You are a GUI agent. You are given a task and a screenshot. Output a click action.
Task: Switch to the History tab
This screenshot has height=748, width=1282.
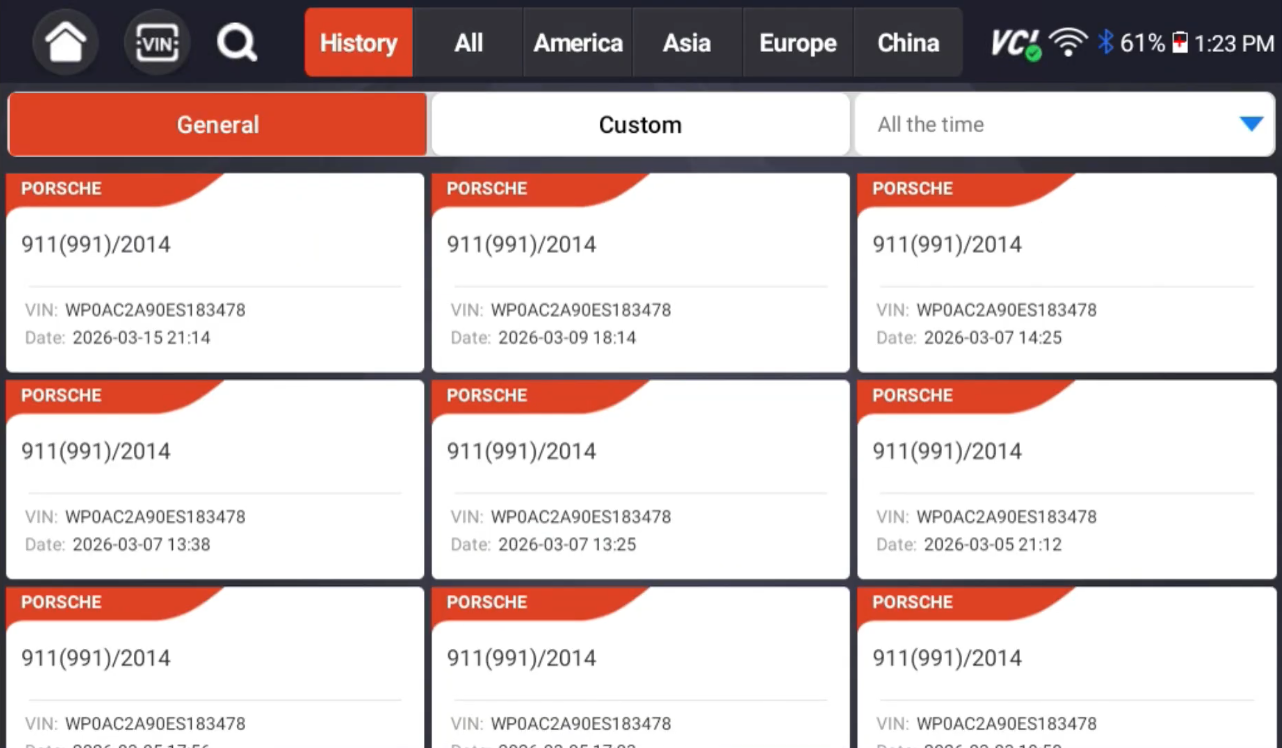[358, 43]
